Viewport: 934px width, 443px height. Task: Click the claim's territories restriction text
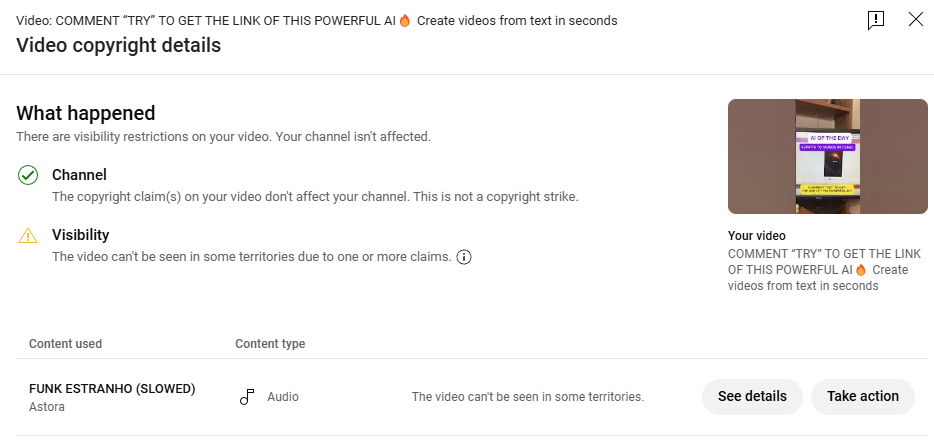pyautogui.click(x=528, y=397)
